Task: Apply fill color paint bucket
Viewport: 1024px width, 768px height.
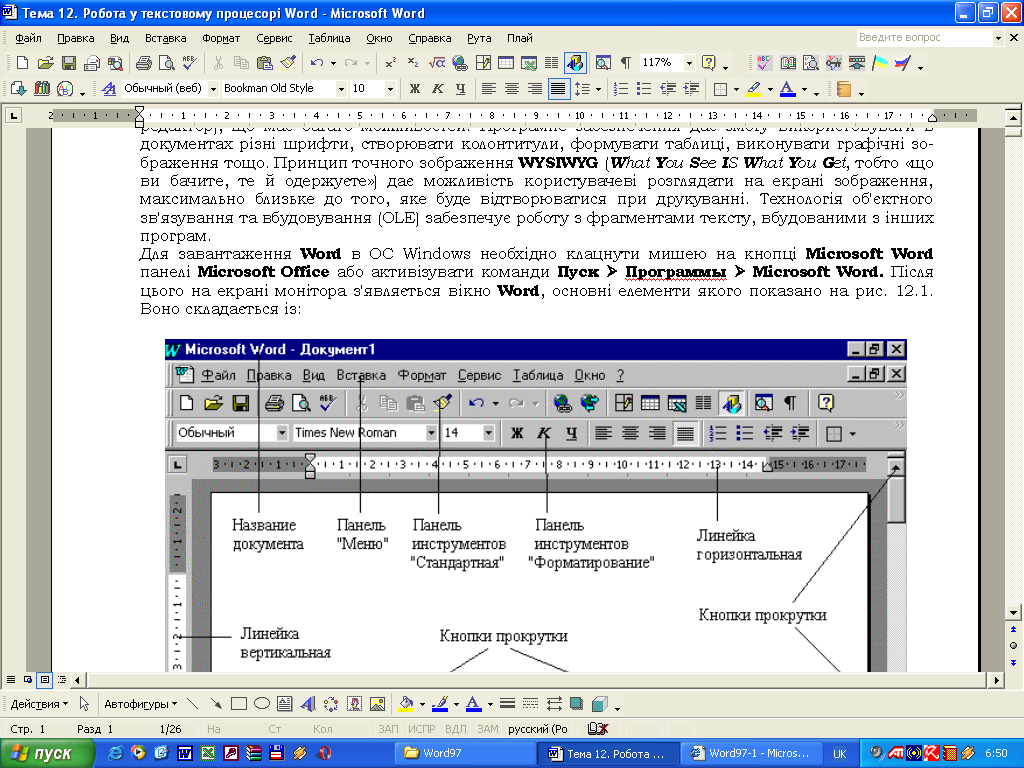Action: tap(406, 704)
